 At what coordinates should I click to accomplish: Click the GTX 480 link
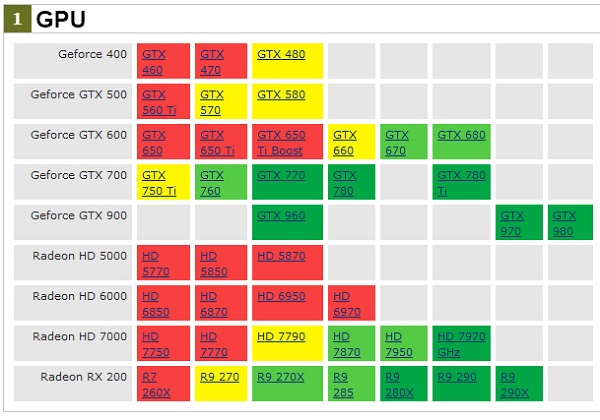[281, 54]
